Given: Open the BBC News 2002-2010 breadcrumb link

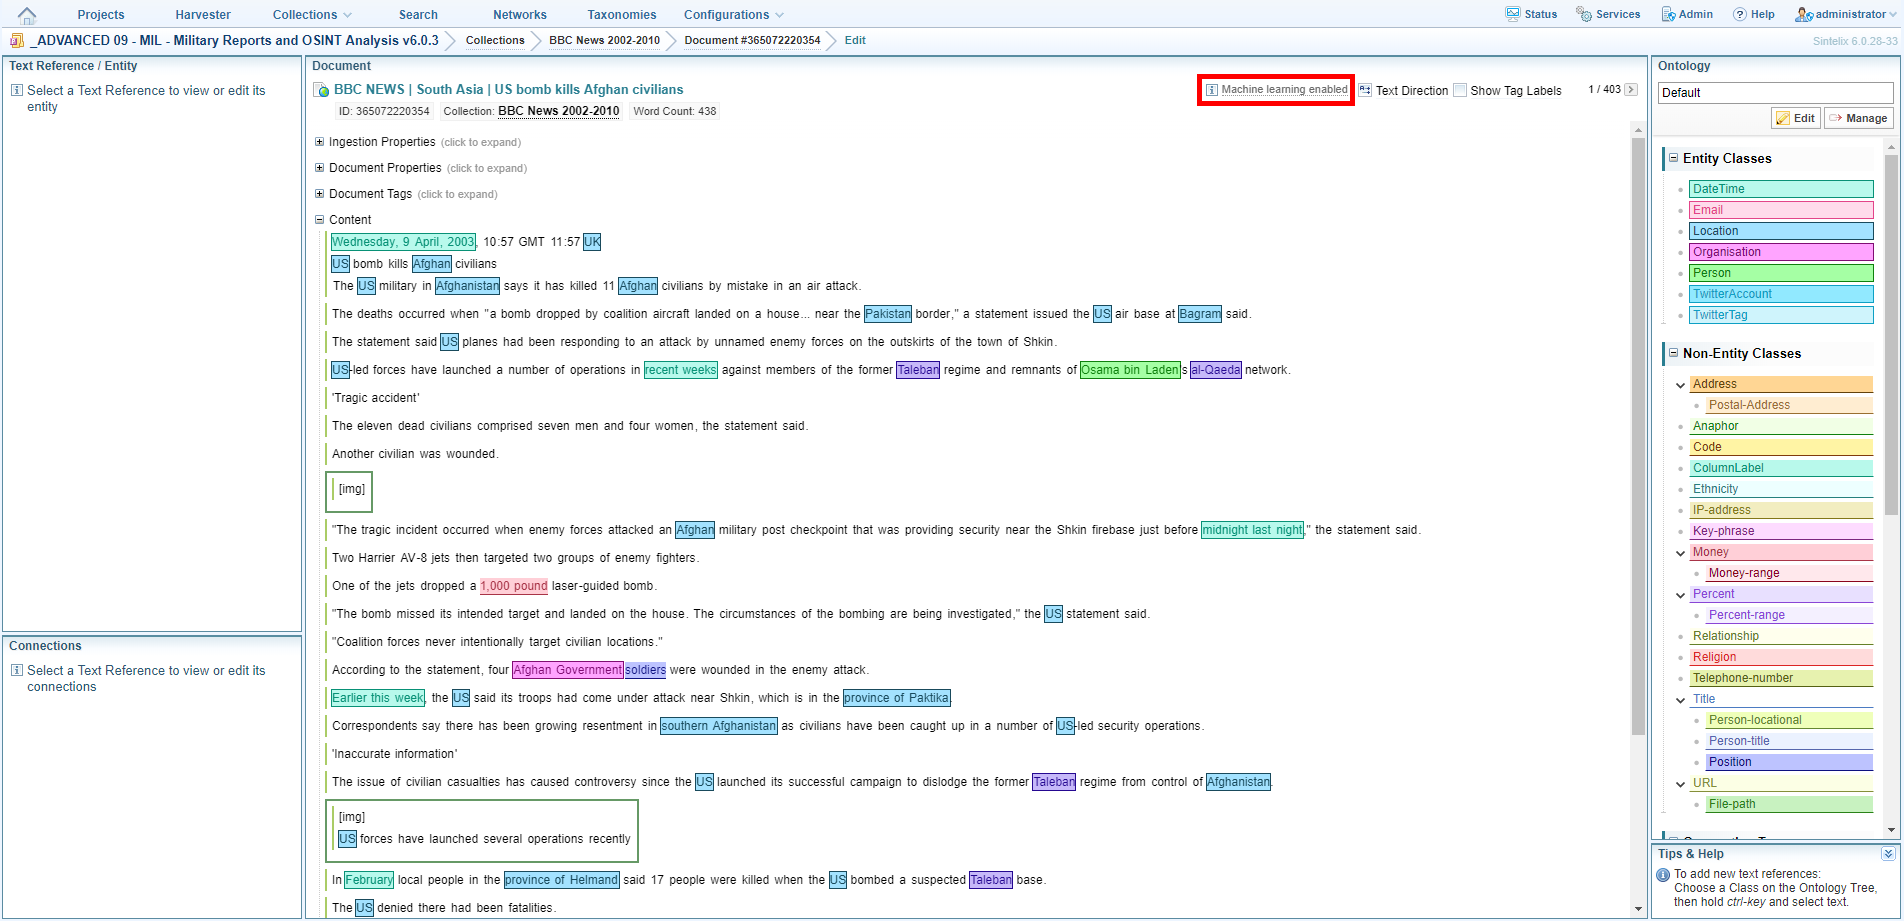Looking at the screenshot, I should click(x=604, y=40).
